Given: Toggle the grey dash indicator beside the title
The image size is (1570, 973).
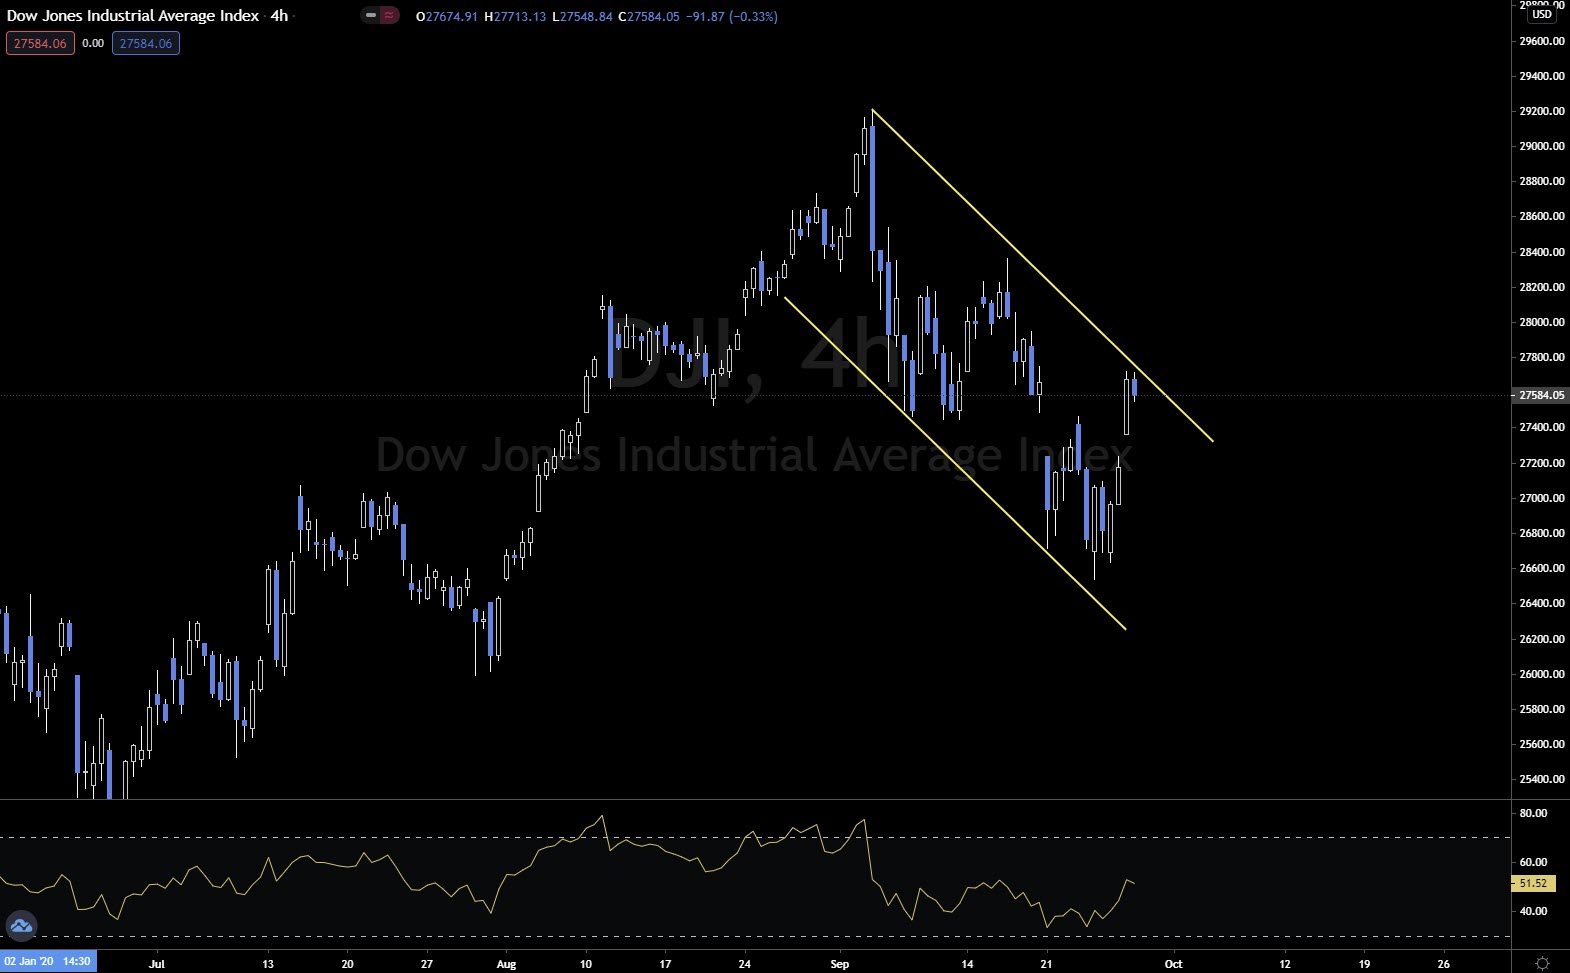Looking at the screenshot, I should coord(370,16).
